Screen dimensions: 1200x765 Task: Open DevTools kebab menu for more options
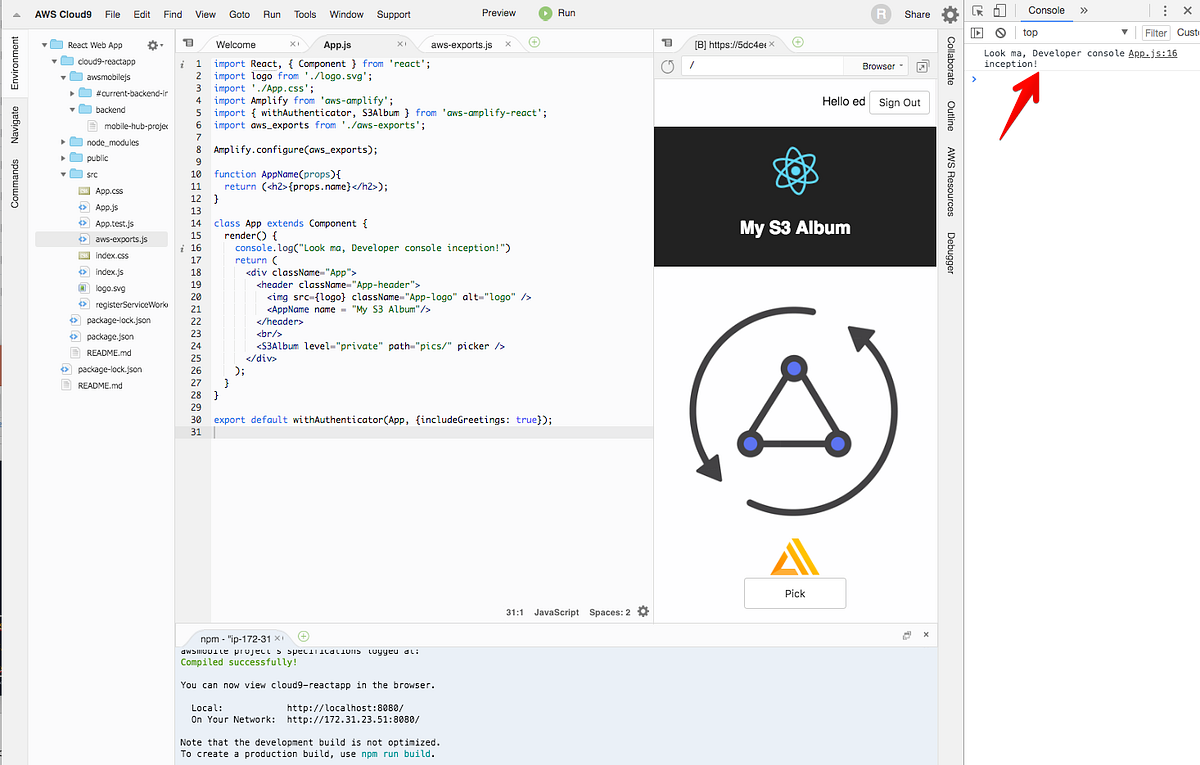(1166, 11)
